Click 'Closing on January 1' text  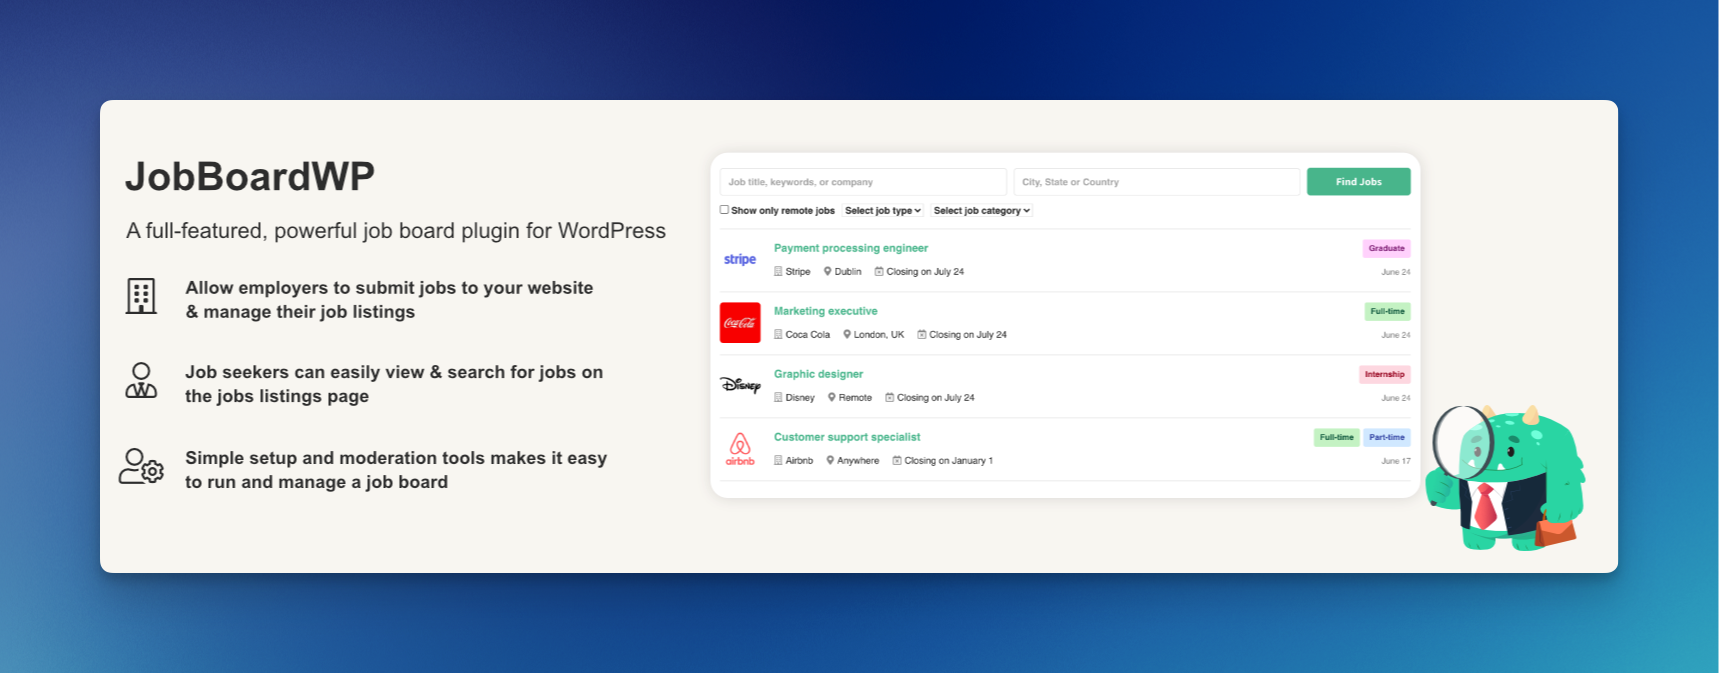point(949,461)
